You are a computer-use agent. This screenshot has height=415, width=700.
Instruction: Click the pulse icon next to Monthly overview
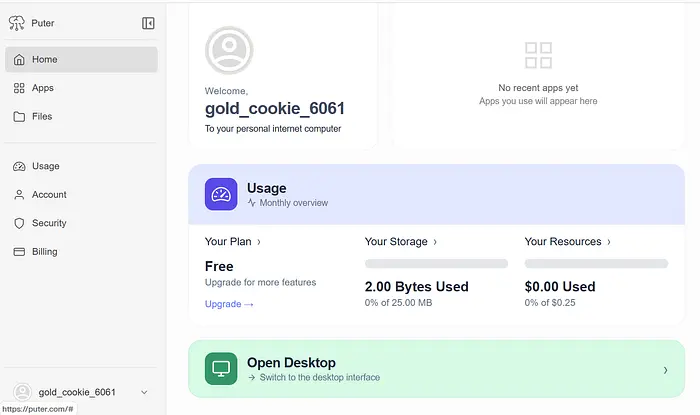252,203
